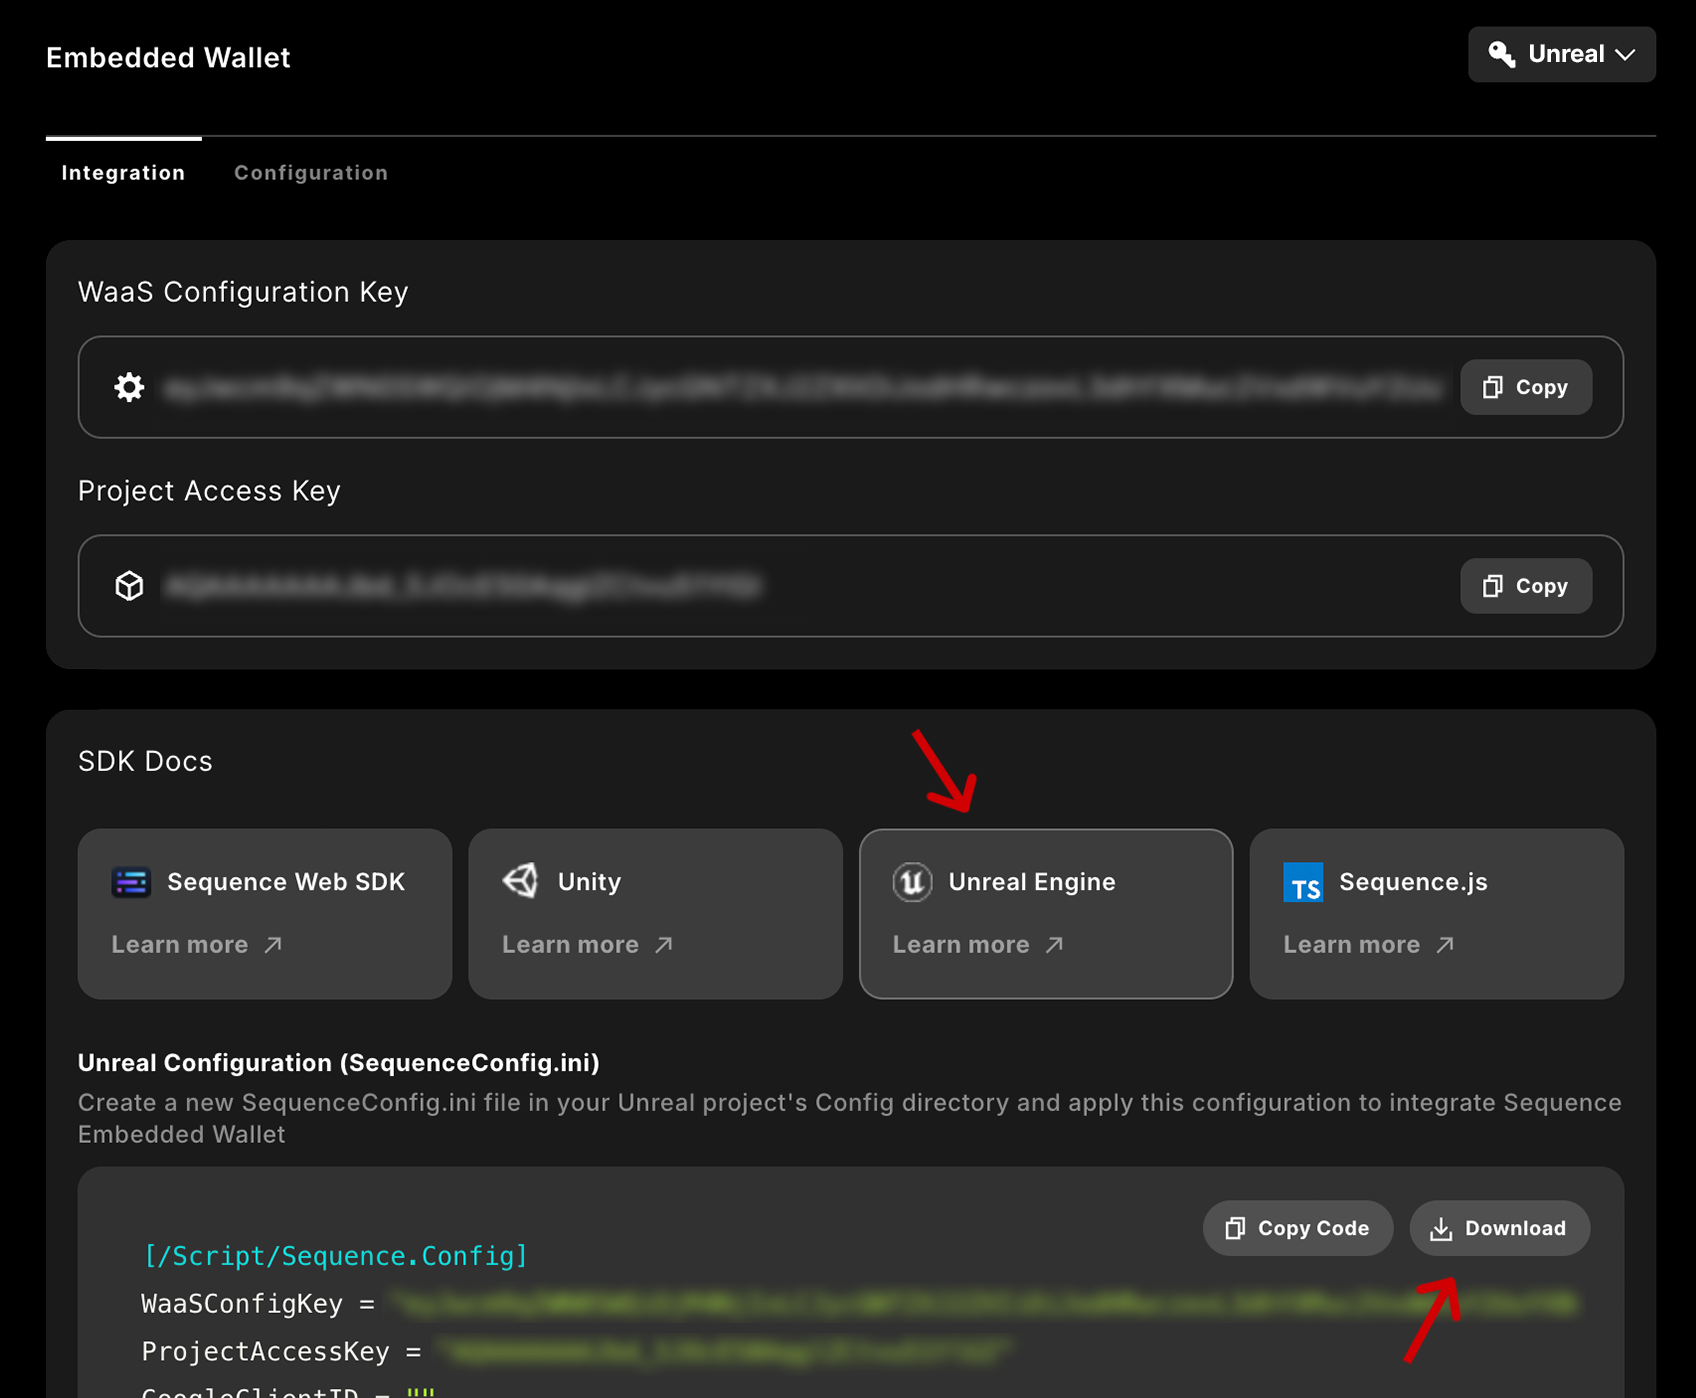Screen dimensions: 1696x1398
Task: Click the Unity logo icon
Action: tap(521, 881)
